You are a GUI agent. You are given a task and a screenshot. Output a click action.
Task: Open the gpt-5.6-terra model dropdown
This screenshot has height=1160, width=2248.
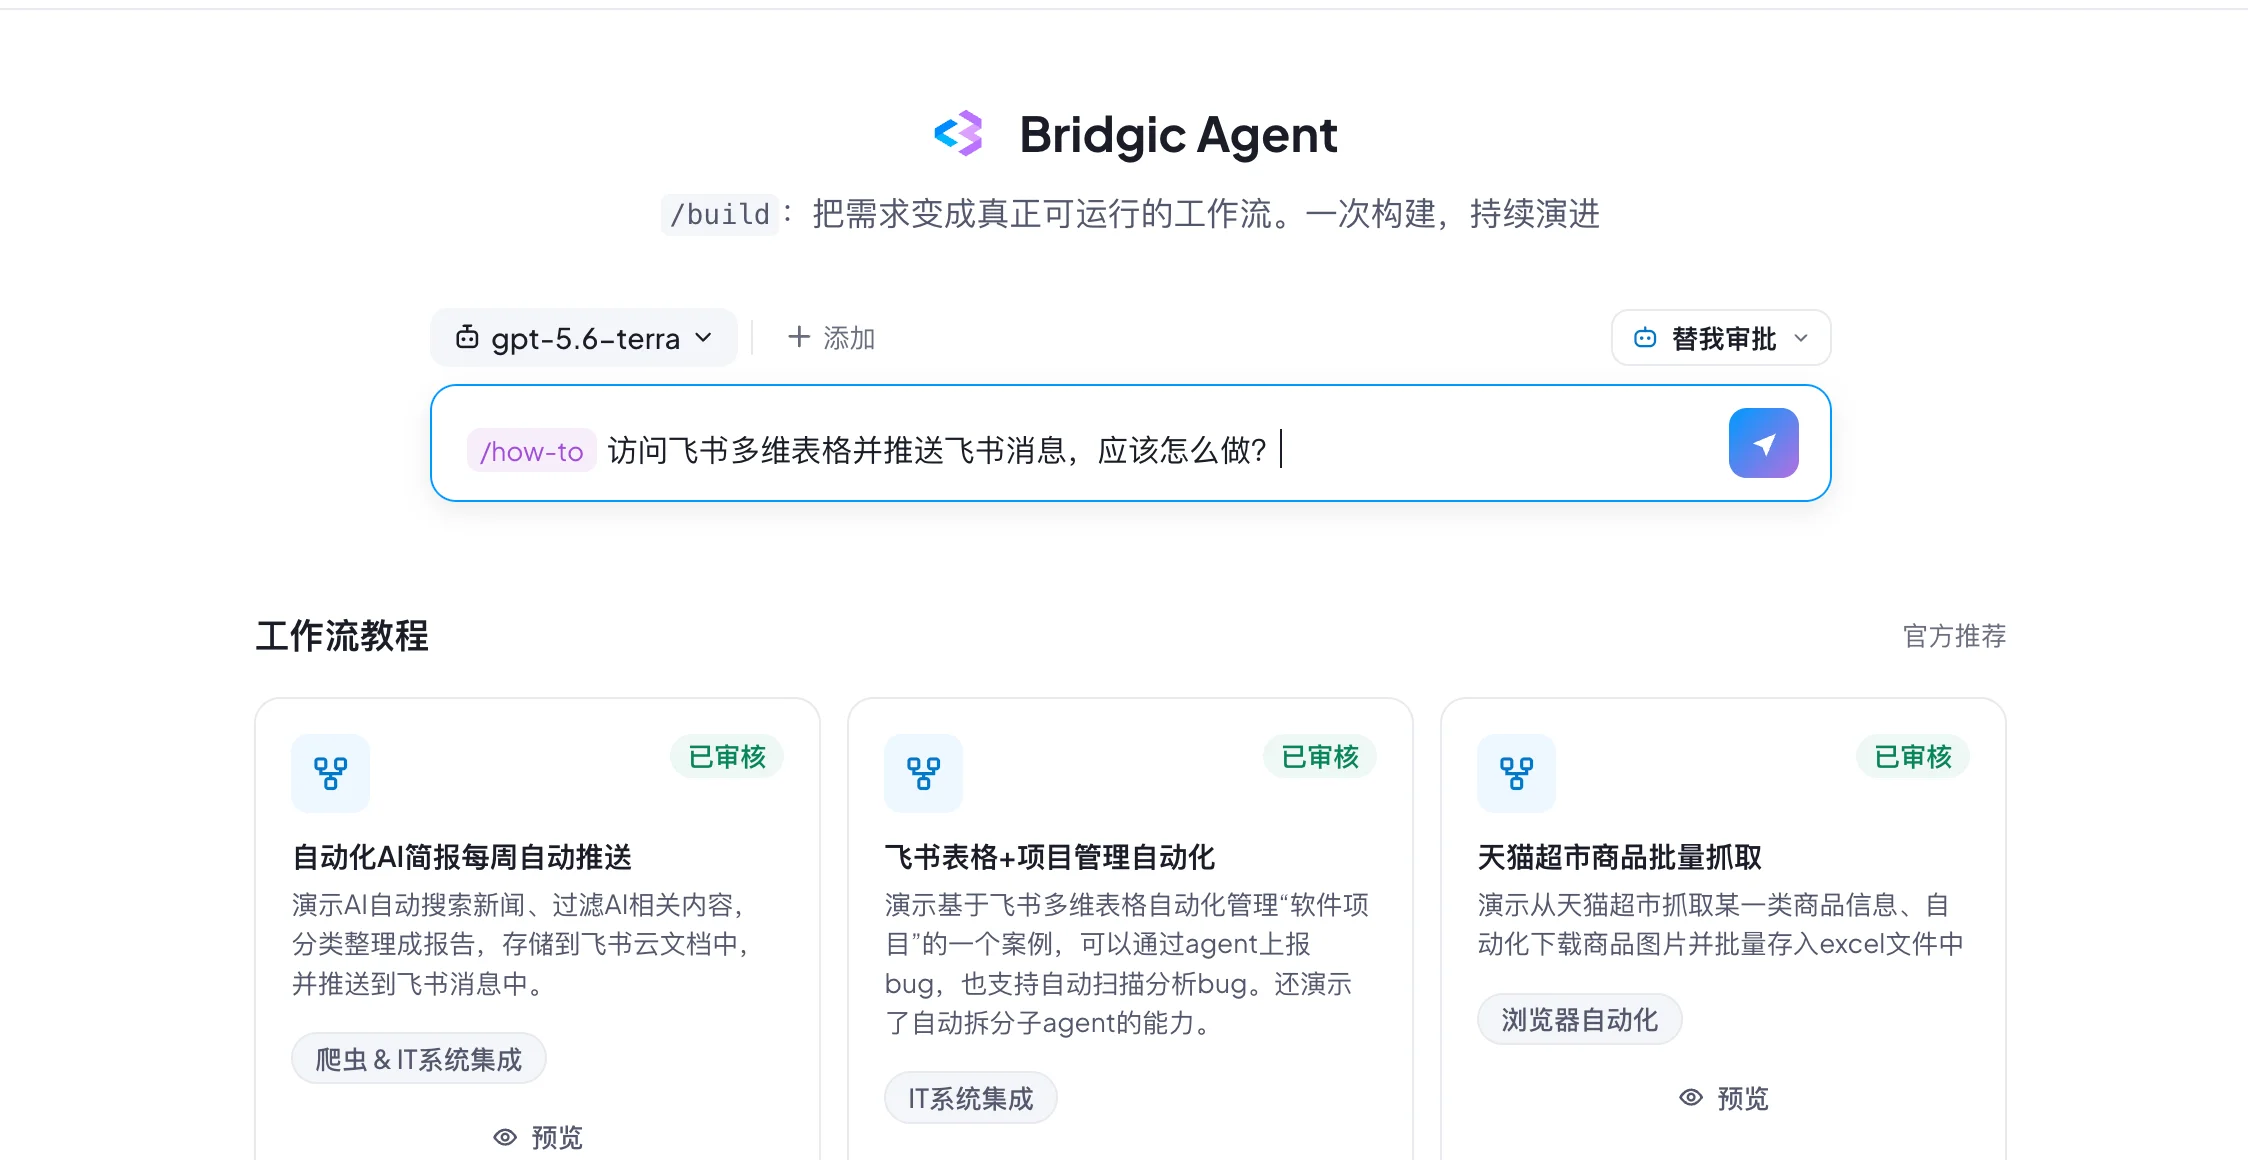pyautogui.click(x=584, y=338)
